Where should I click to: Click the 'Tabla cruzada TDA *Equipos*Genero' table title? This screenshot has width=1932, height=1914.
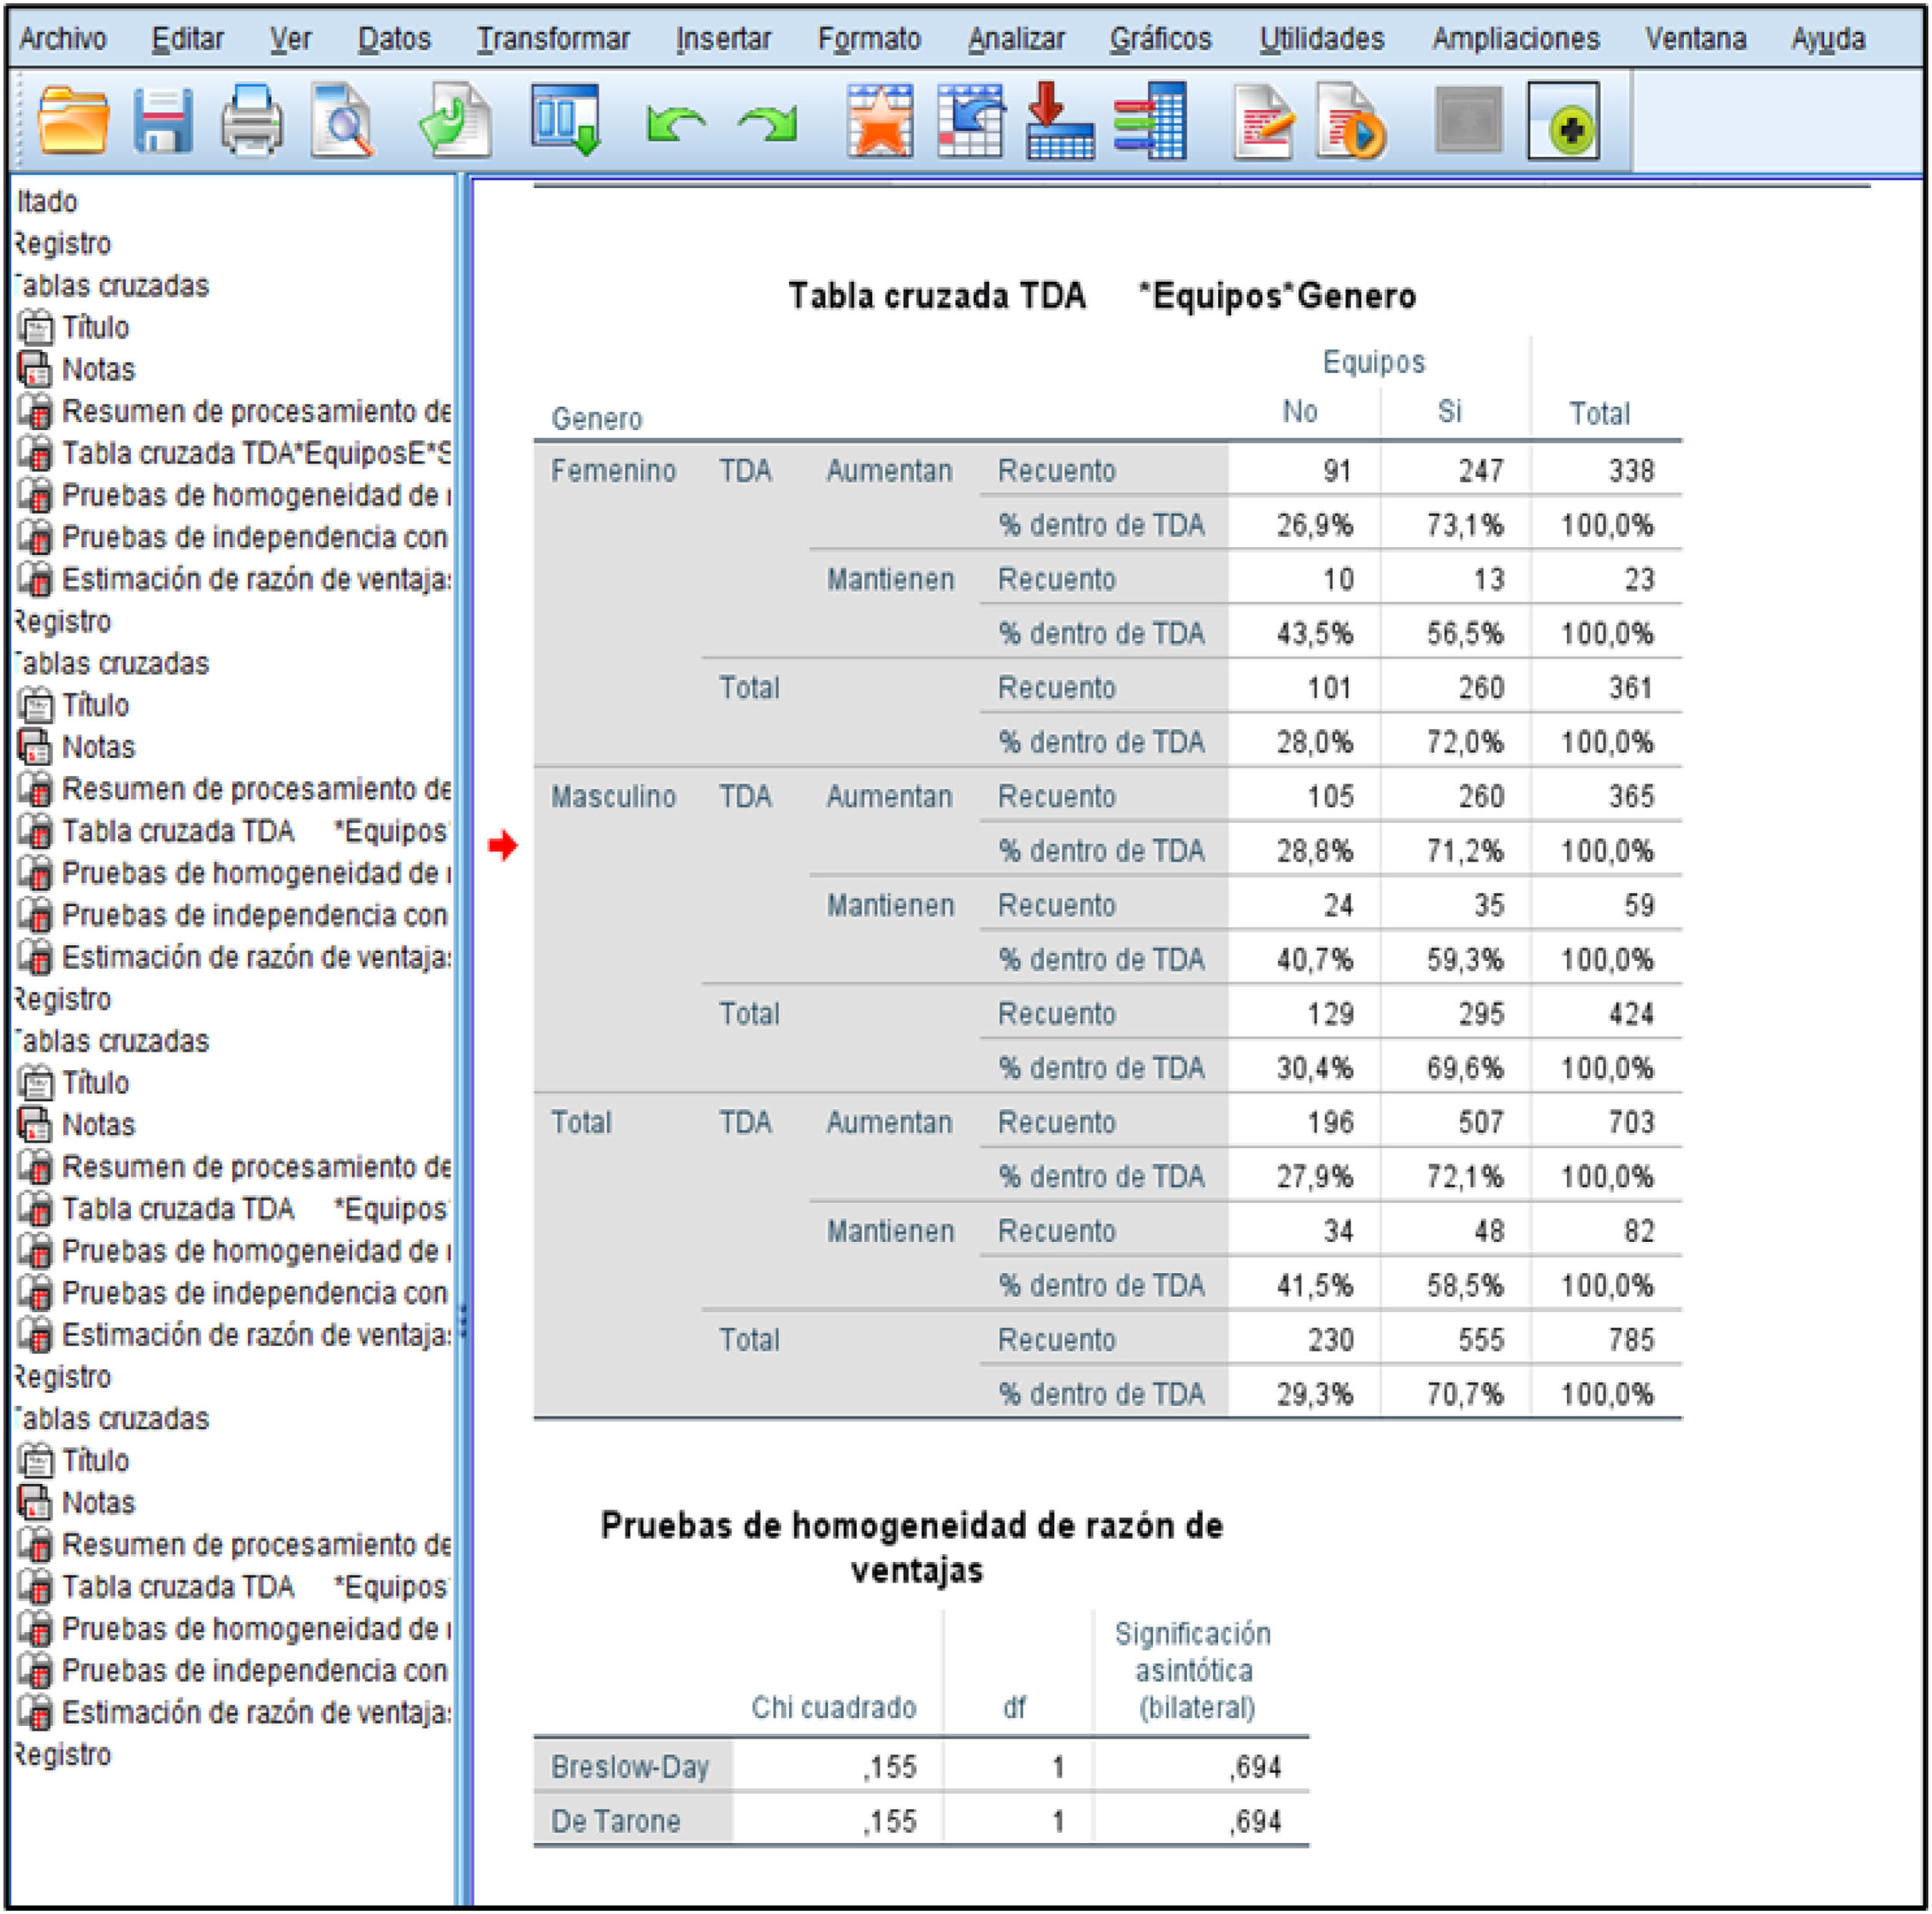(1102, 296)
